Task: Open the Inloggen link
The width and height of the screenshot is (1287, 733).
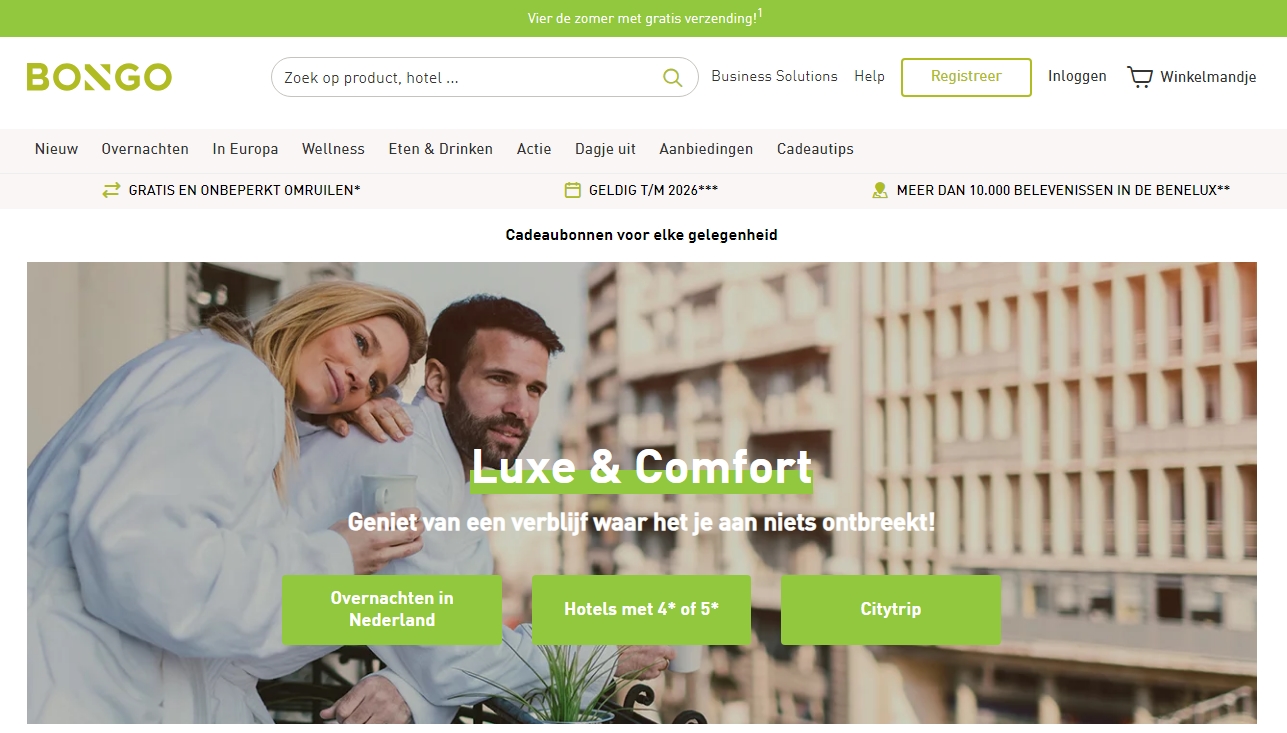Action: 1077,76
